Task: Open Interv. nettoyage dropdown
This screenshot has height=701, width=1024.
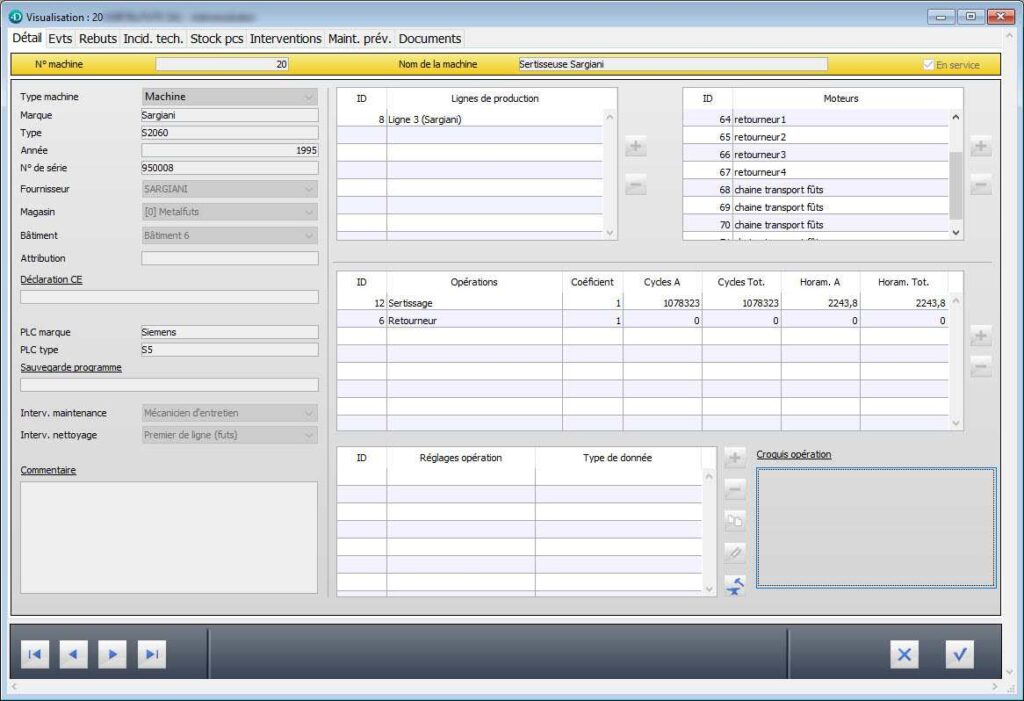Action: click(x=230, y=435)
